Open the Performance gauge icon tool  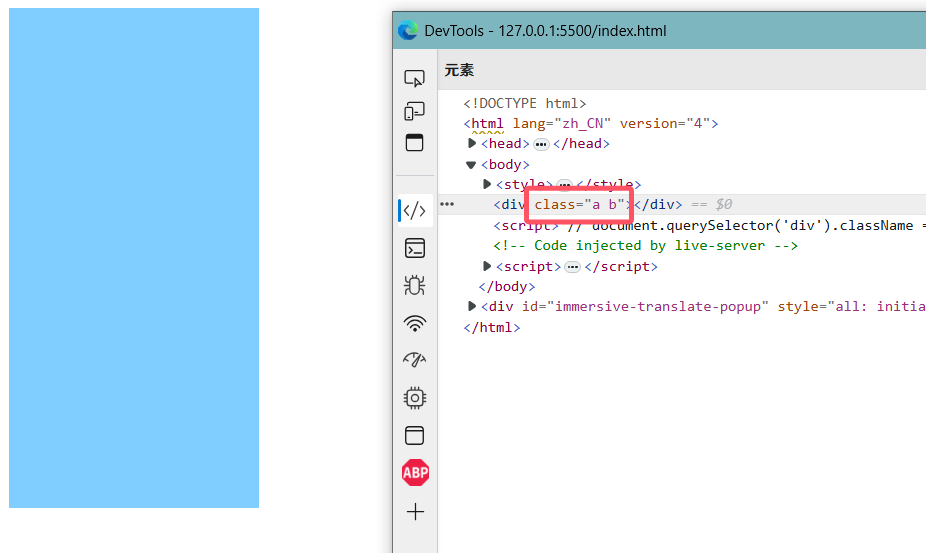click(414, 360)
